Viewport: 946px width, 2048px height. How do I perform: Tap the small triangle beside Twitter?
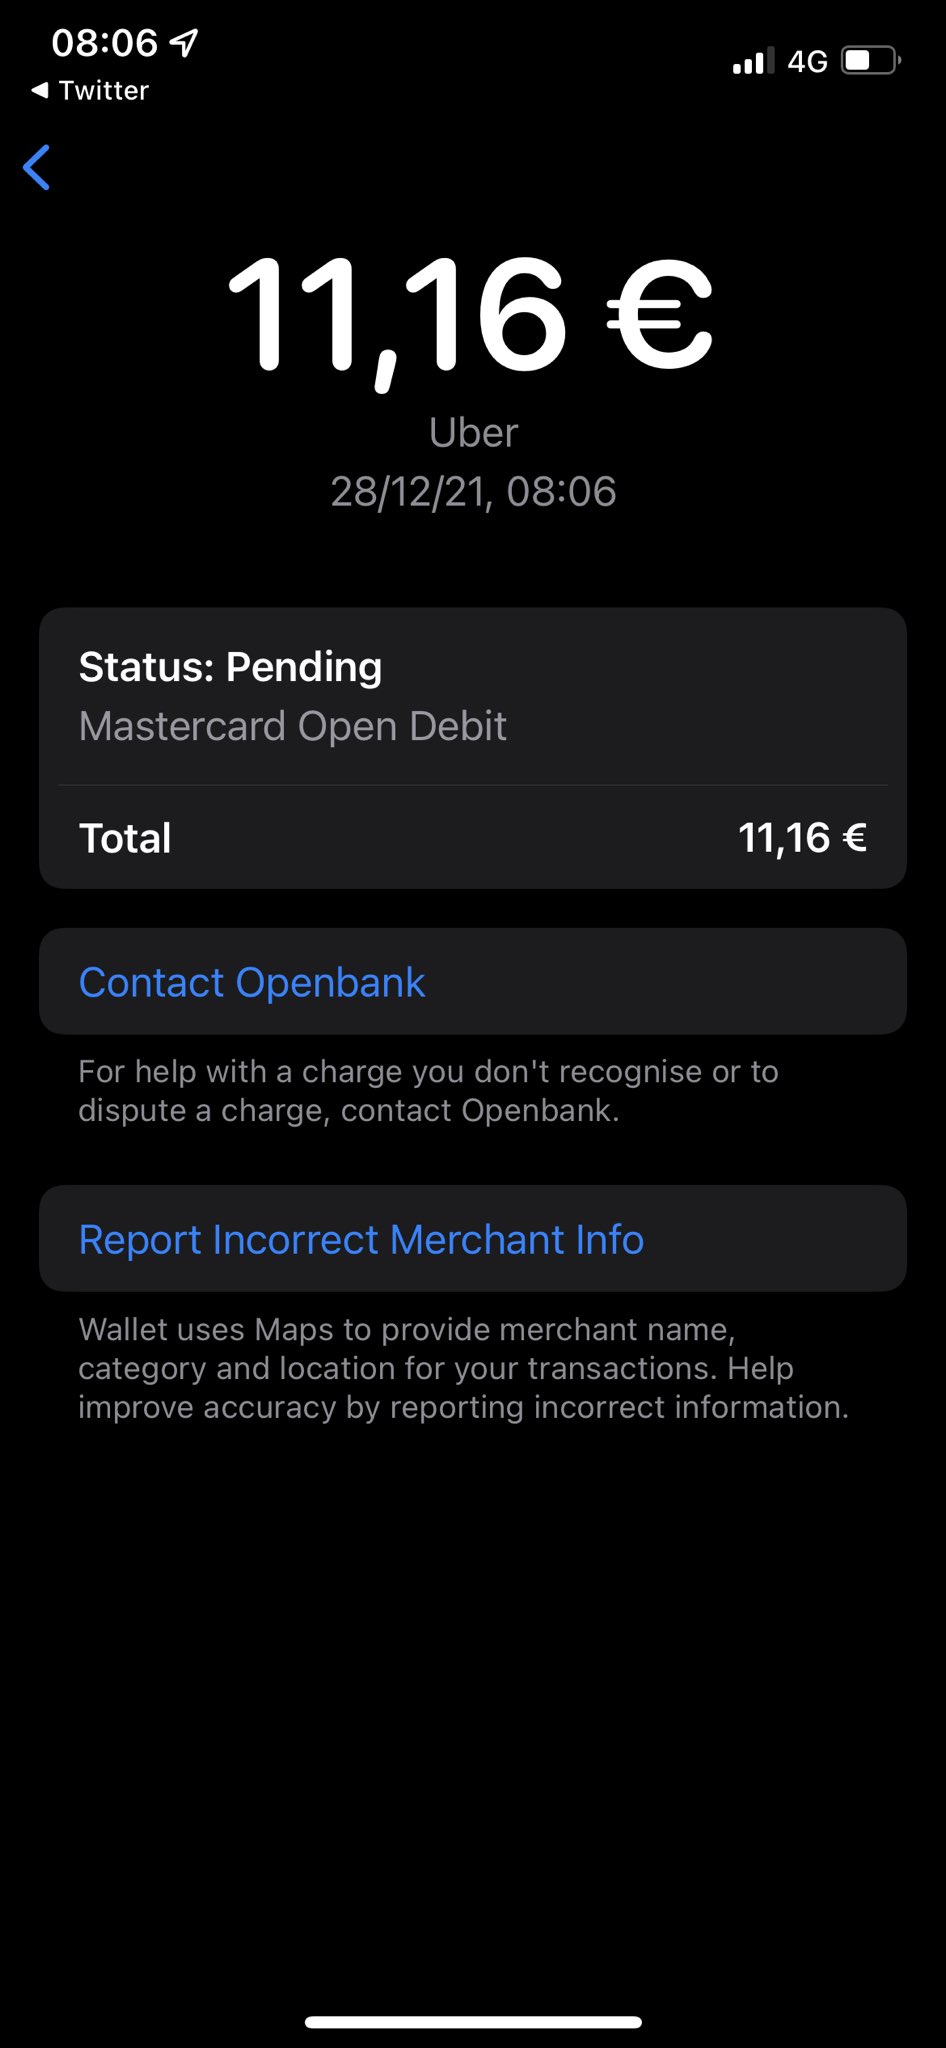coord(39,91)
